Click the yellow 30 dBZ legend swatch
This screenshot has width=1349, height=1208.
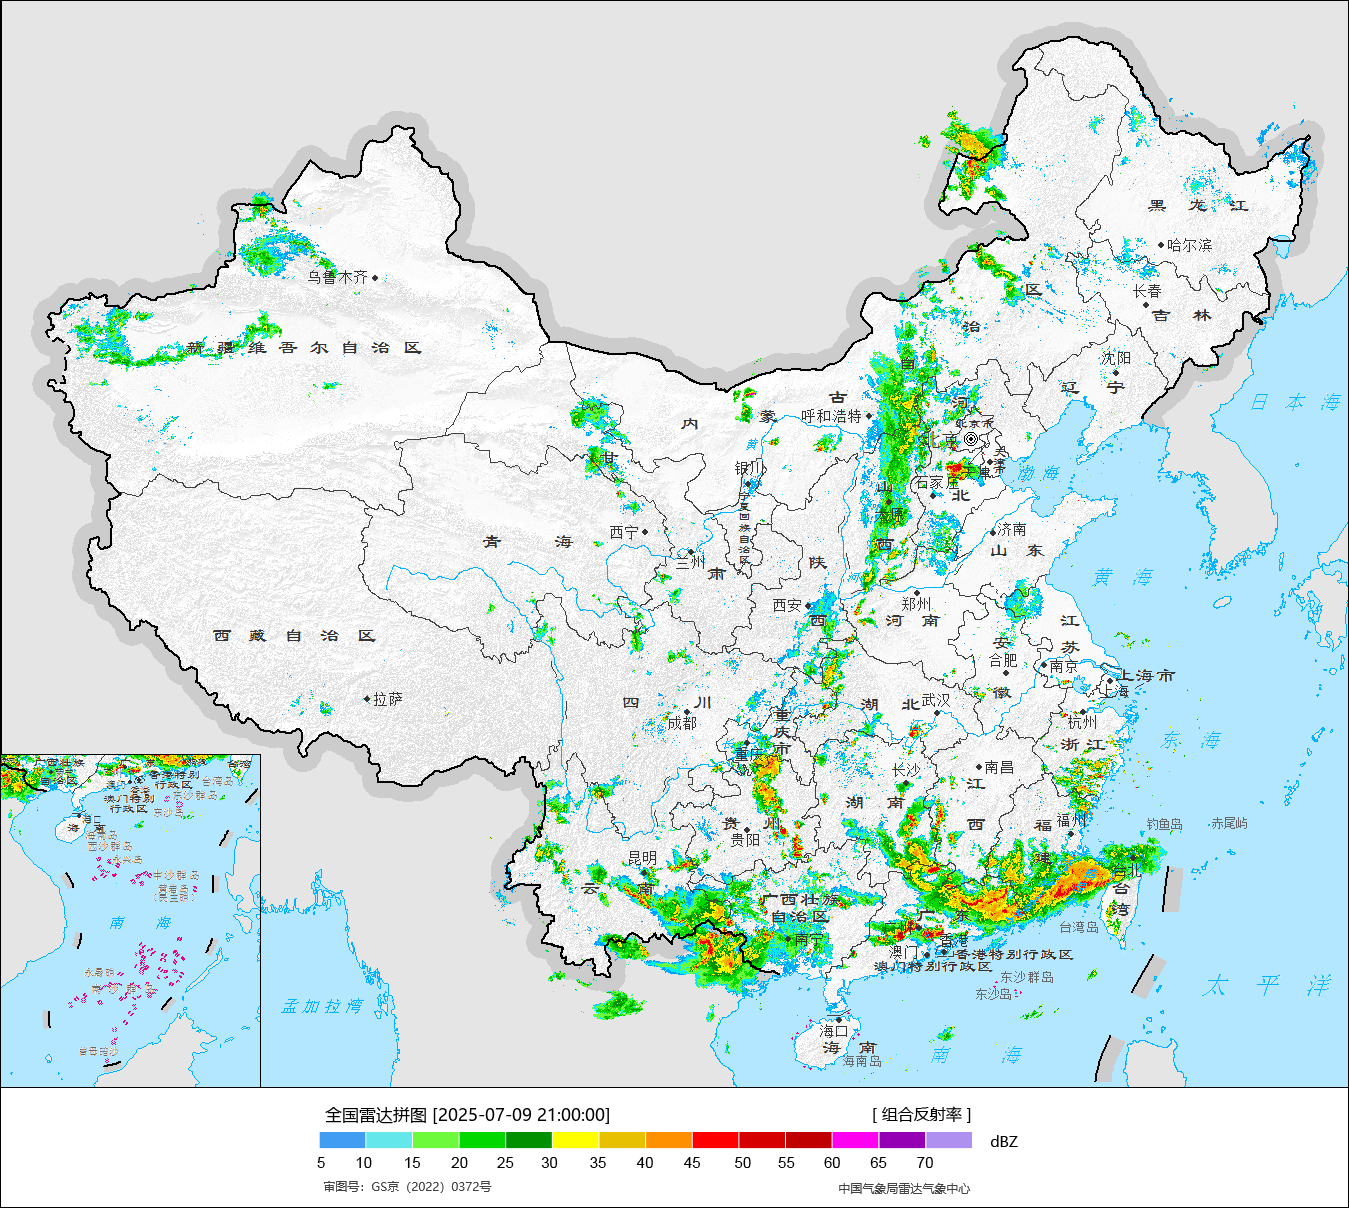[575, 1140]
